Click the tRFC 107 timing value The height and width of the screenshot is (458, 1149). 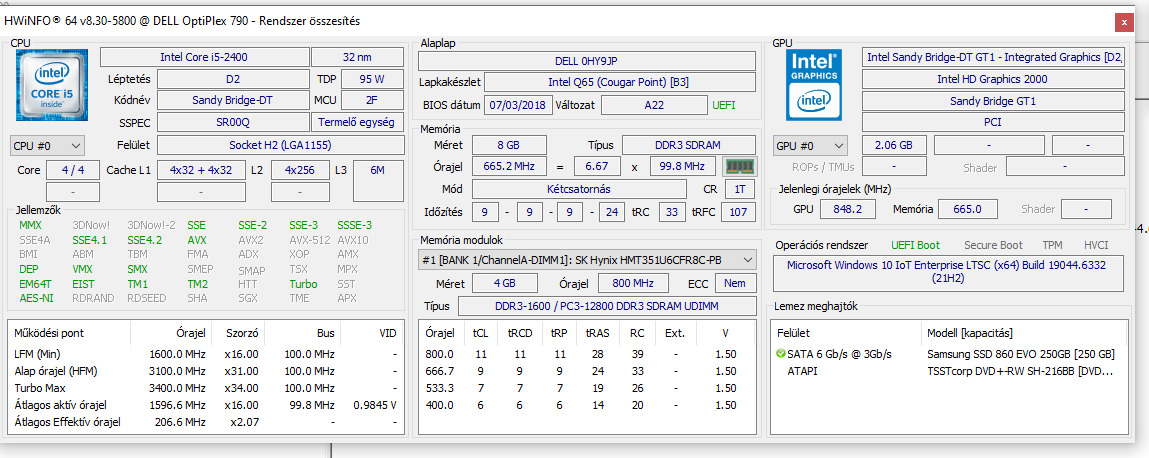tap(739, 213)
